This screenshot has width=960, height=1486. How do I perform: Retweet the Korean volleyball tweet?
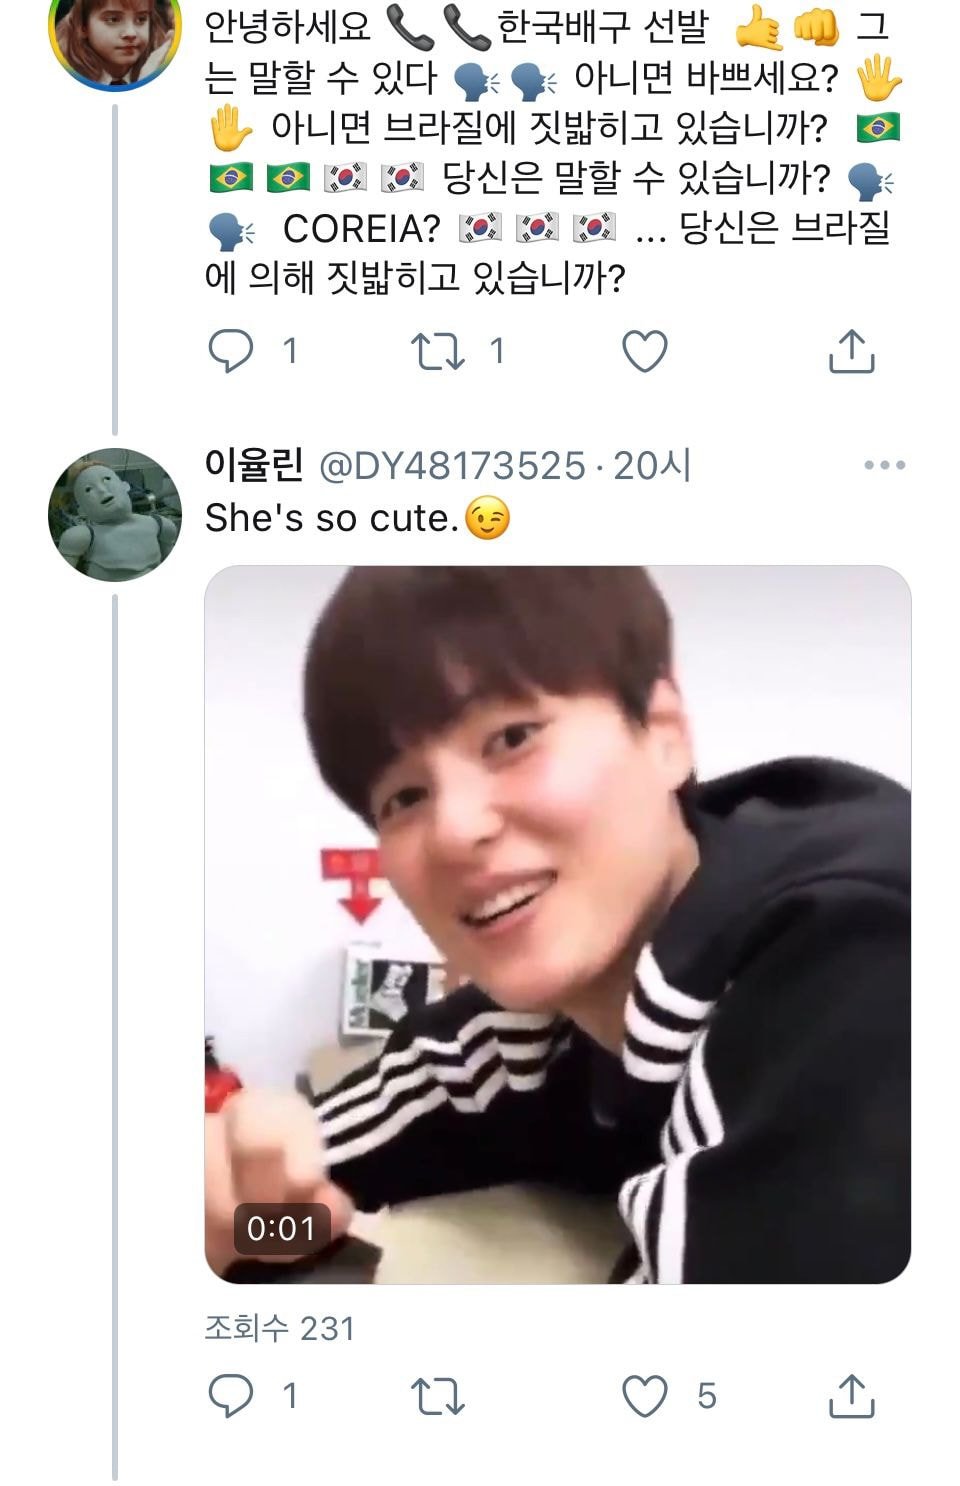point(438,351)
